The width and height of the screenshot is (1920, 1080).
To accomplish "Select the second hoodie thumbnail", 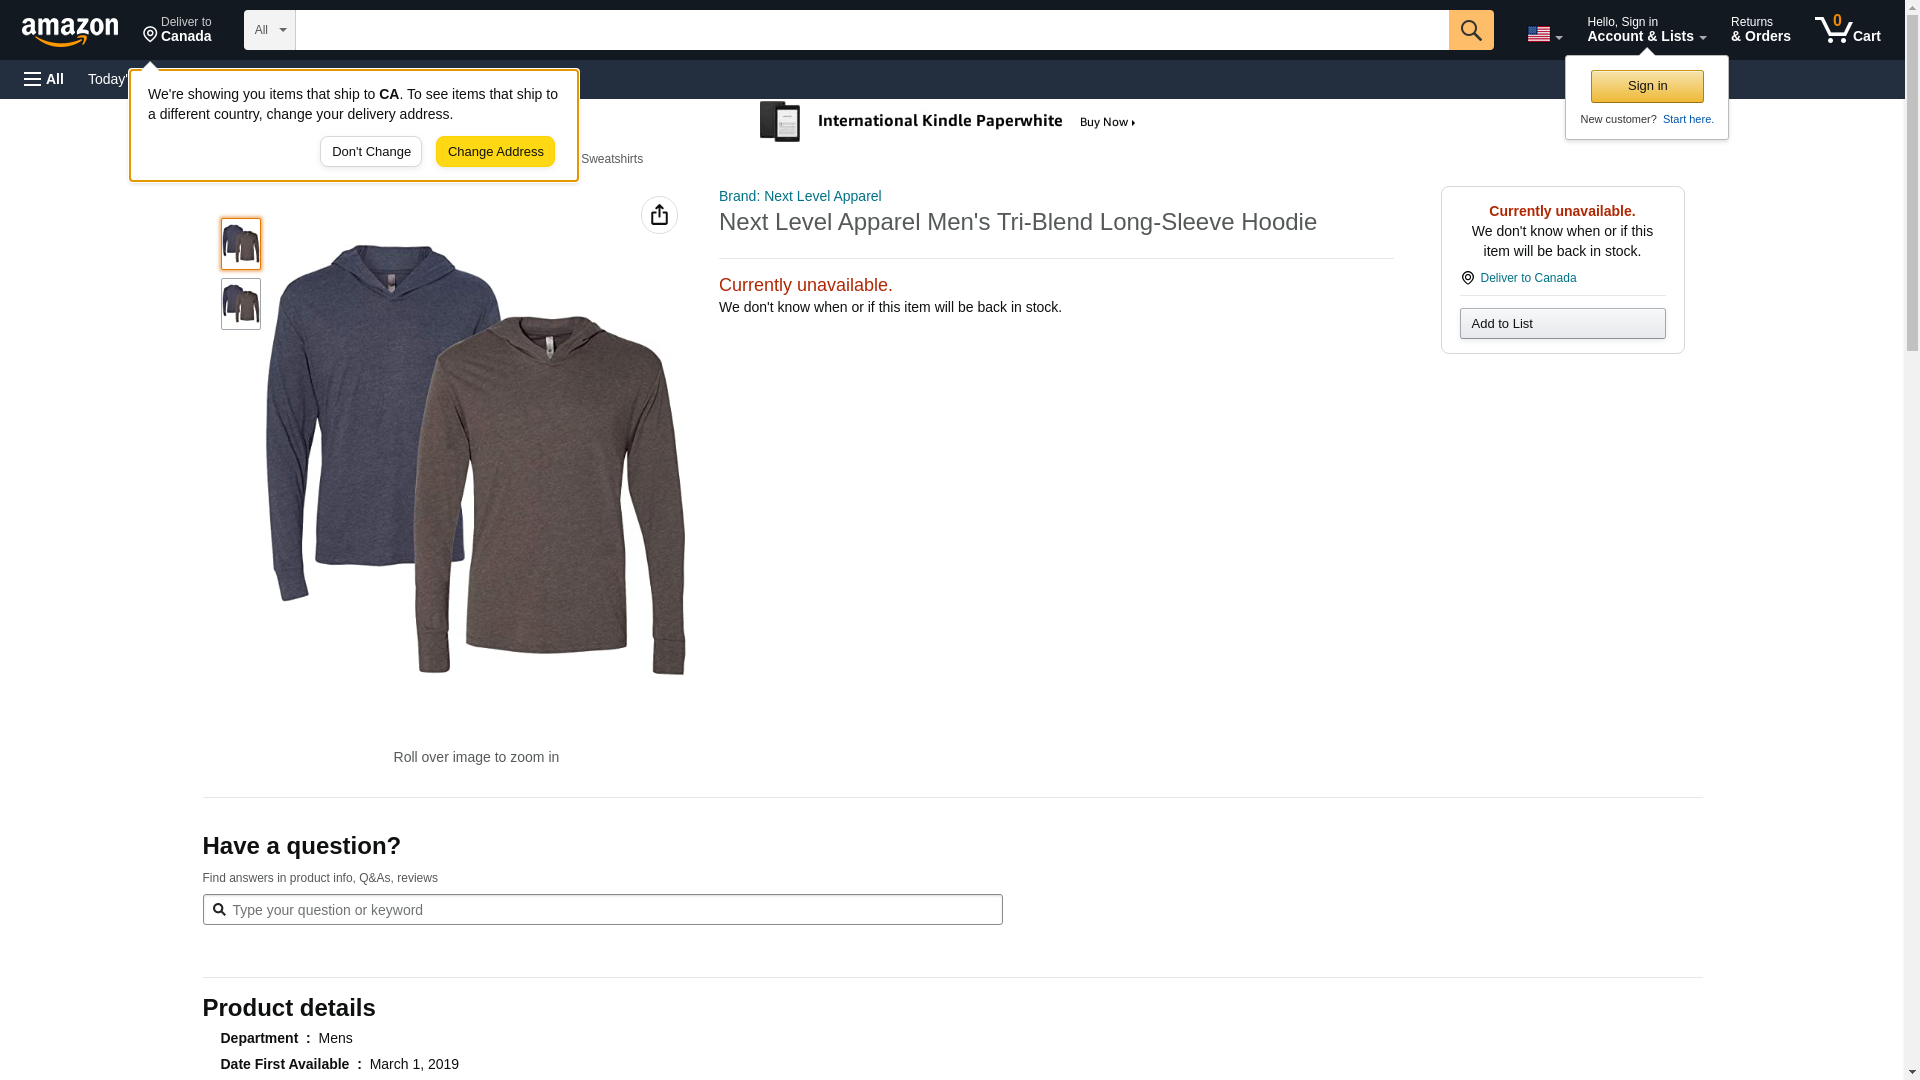I will (x=240, y=304).
